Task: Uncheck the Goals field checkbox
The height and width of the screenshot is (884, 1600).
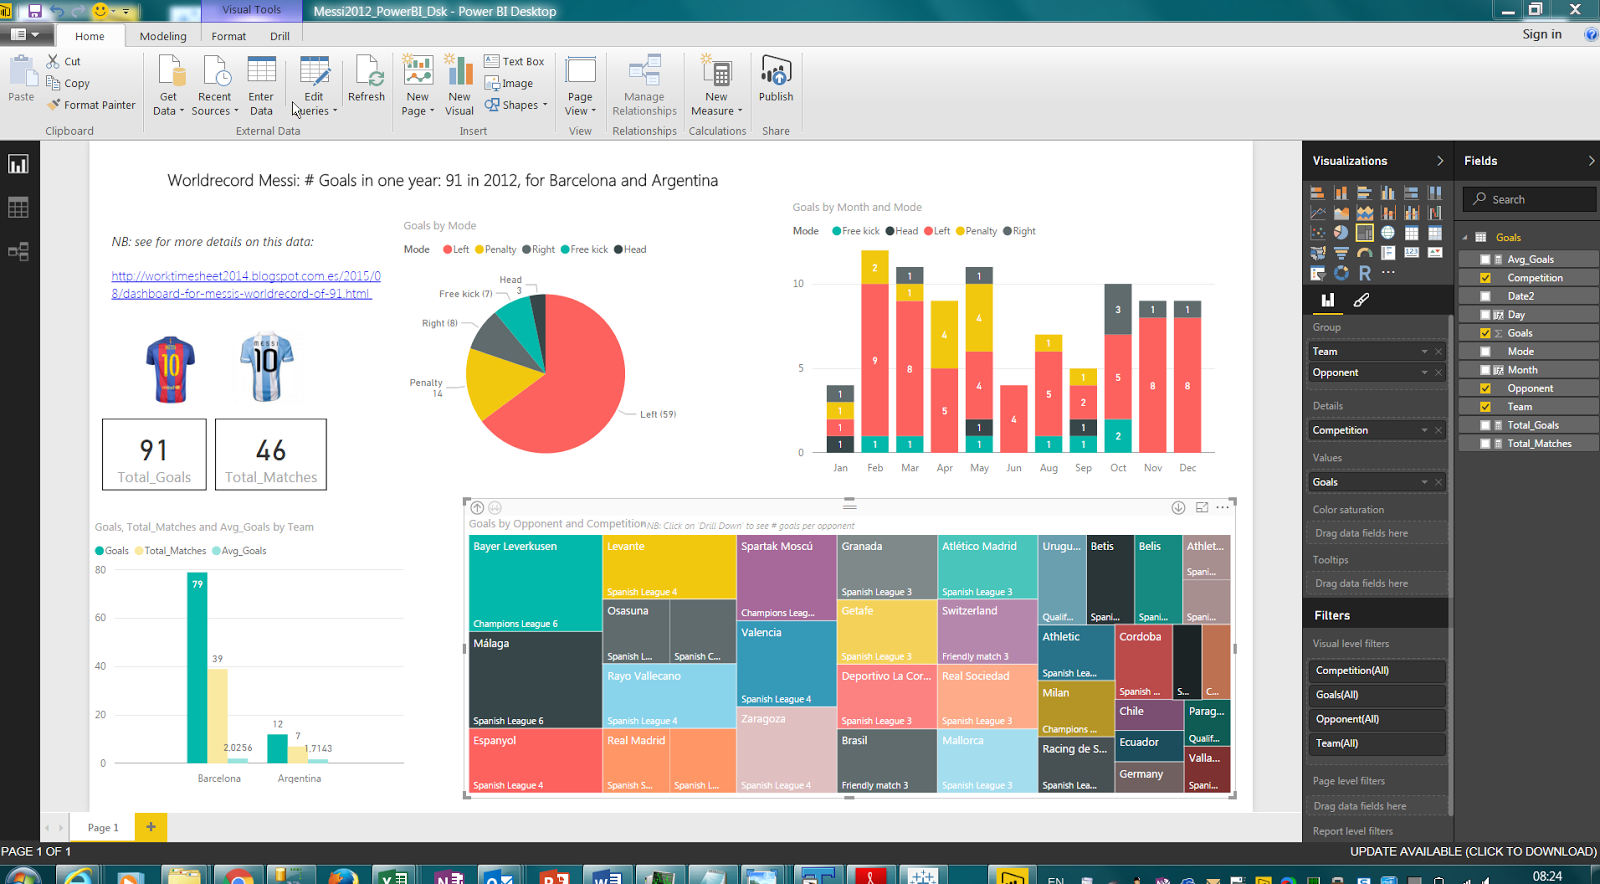Action: (1485, 333)
